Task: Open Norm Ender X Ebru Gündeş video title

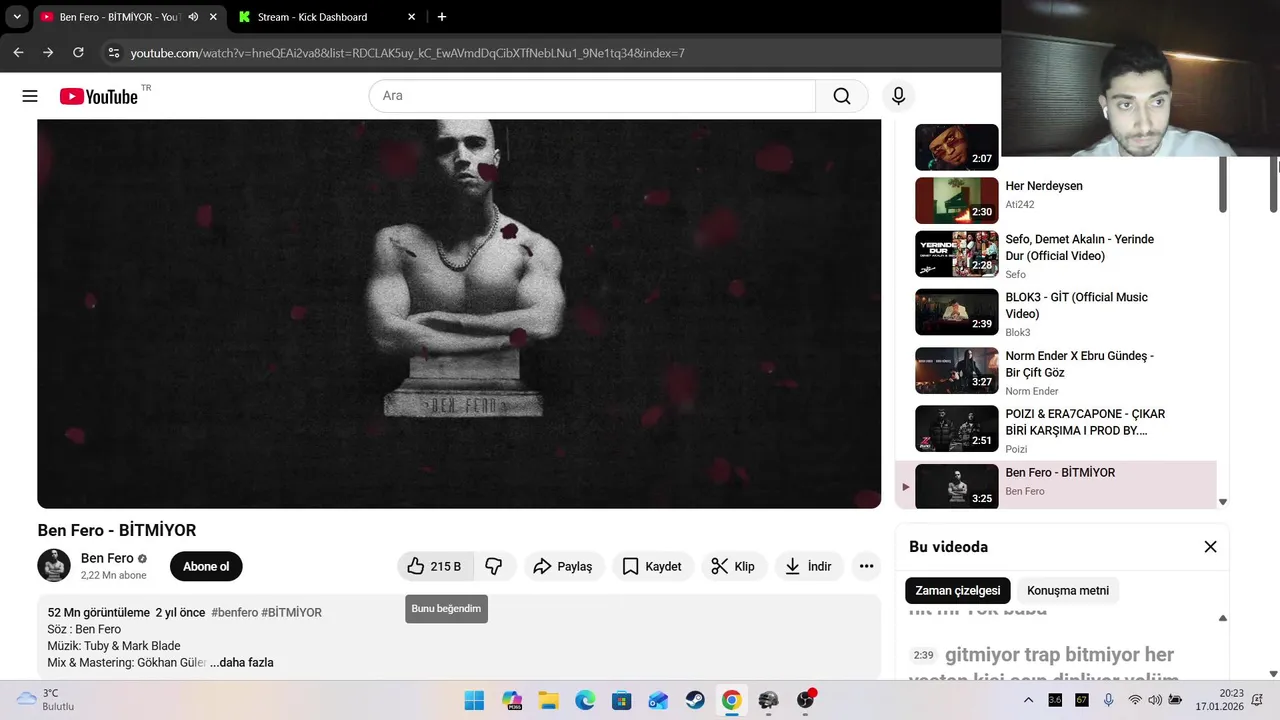Action: [x=1080, y=364]
